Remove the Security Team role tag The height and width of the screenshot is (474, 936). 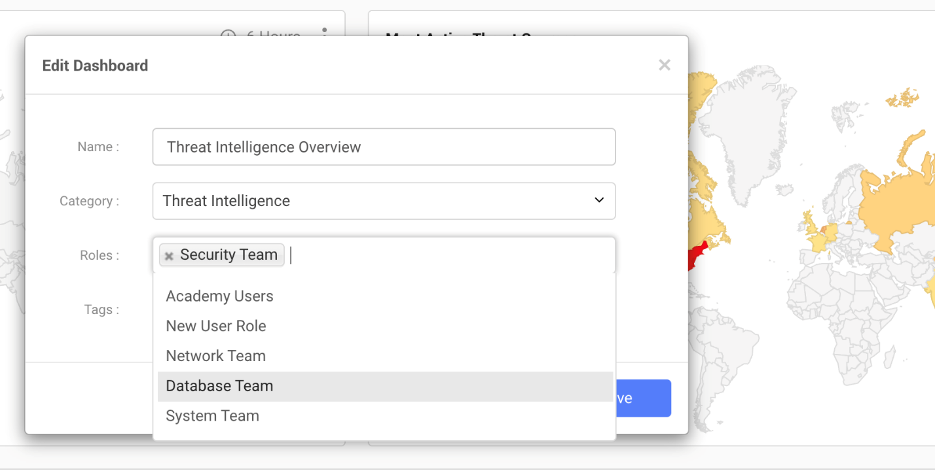pos(169,256)
